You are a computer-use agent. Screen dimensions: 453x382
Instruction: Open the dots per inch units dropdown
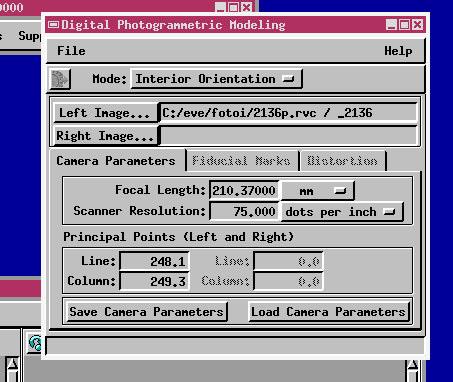(x=342, y=212)
